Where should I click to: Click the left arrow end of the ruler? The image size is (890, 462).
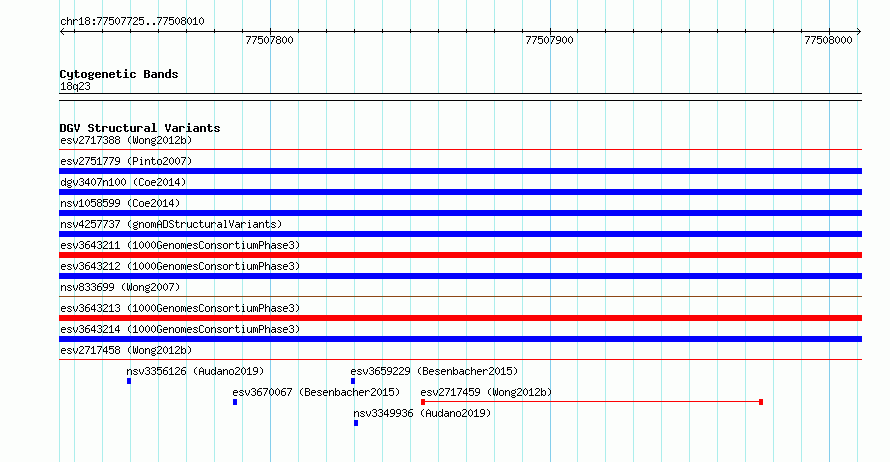pyautogui.click(x=62, y=31)
